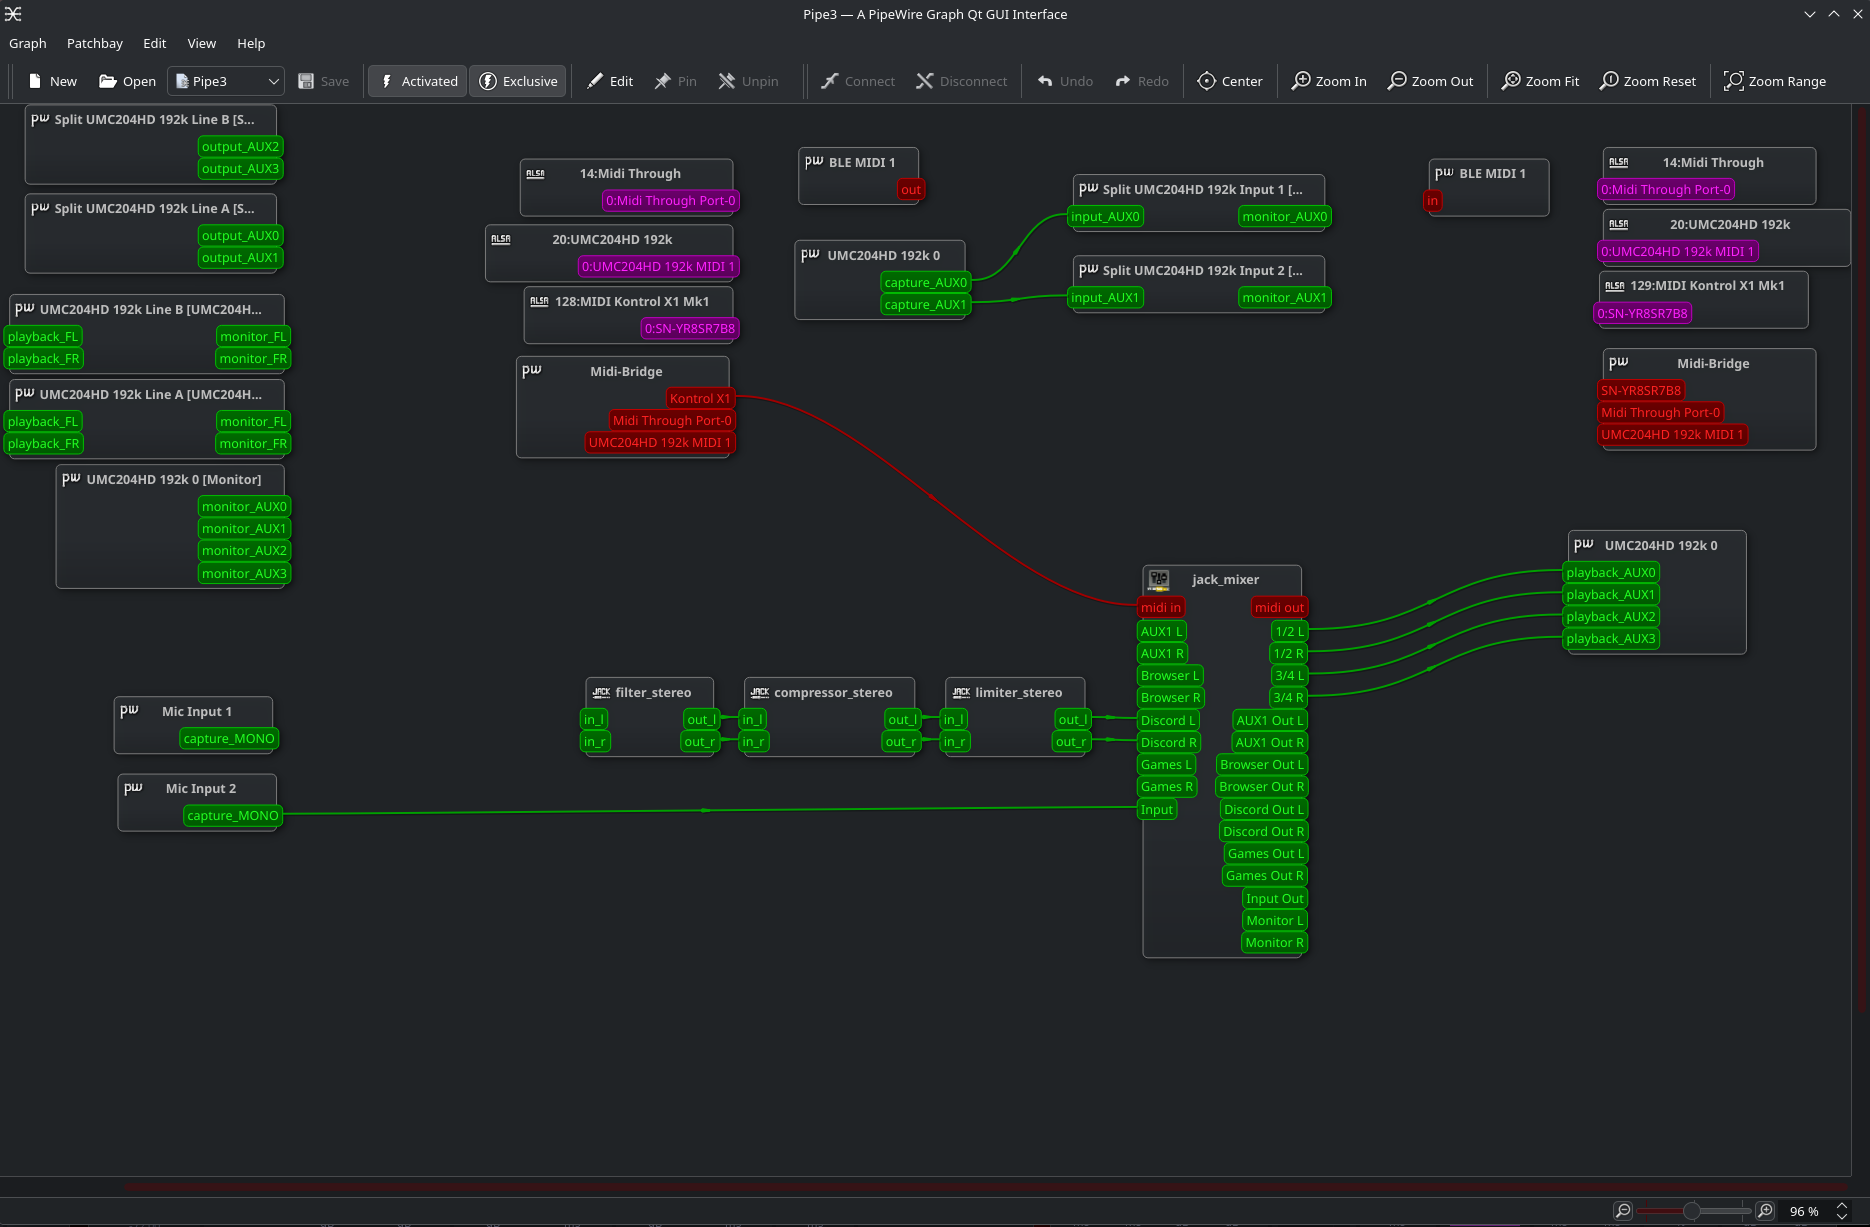The width and height of the screenshot is (1870, 1227).
Task: Click the 96 % zoom spin box
Action: (1805, 1211)
